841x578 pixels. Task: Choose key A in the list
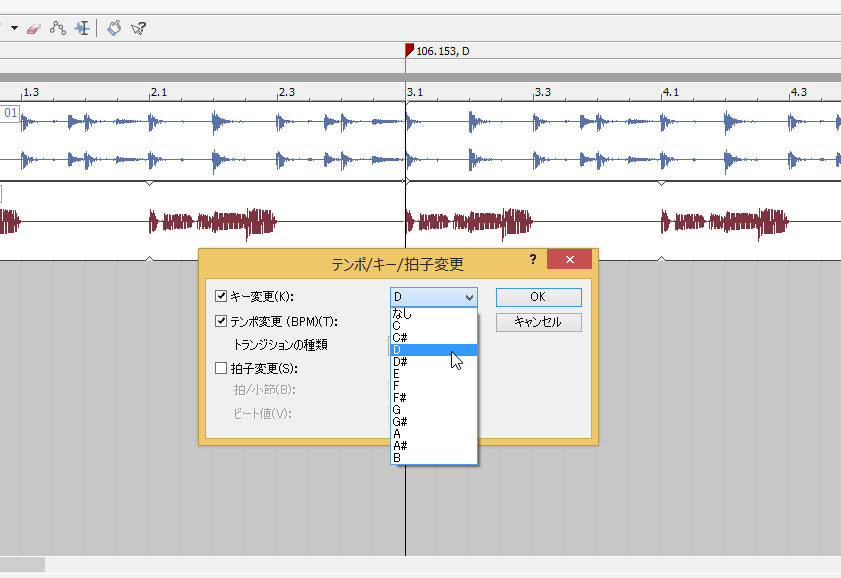pyautogui.click(x=433, y=434)
